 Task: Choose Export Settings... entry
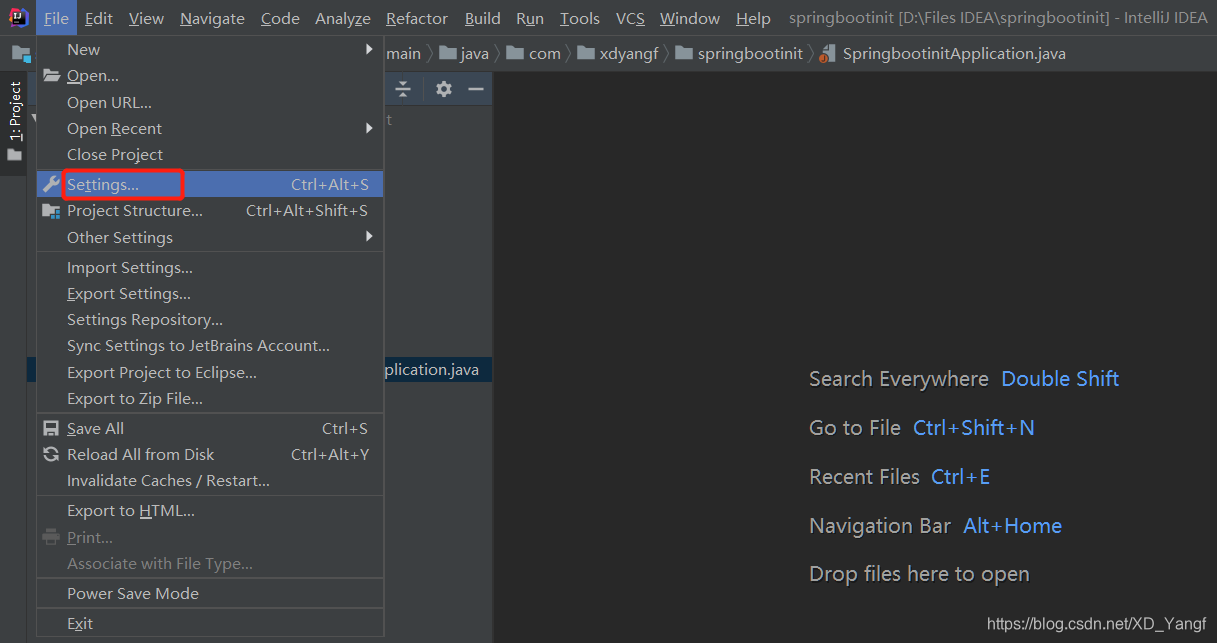click(210, 293)
